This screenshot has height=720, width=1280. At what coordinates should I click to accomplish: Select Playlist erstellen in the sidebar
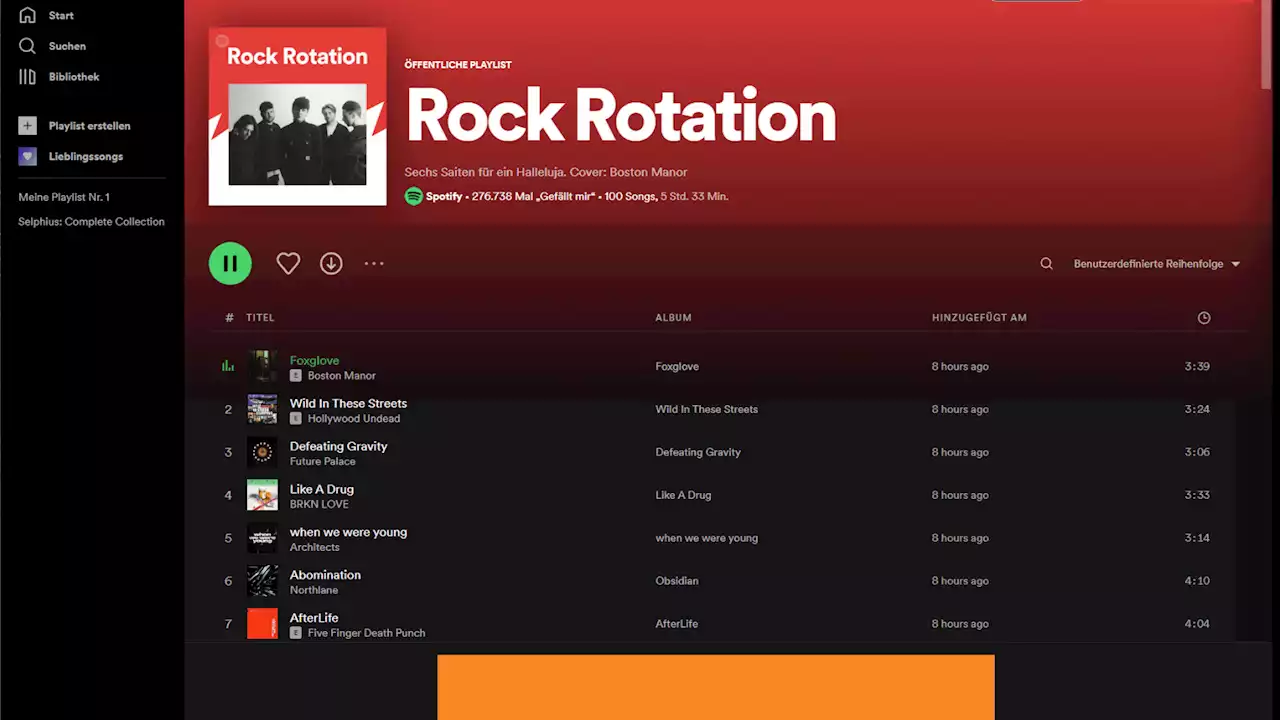pos(89,126)
